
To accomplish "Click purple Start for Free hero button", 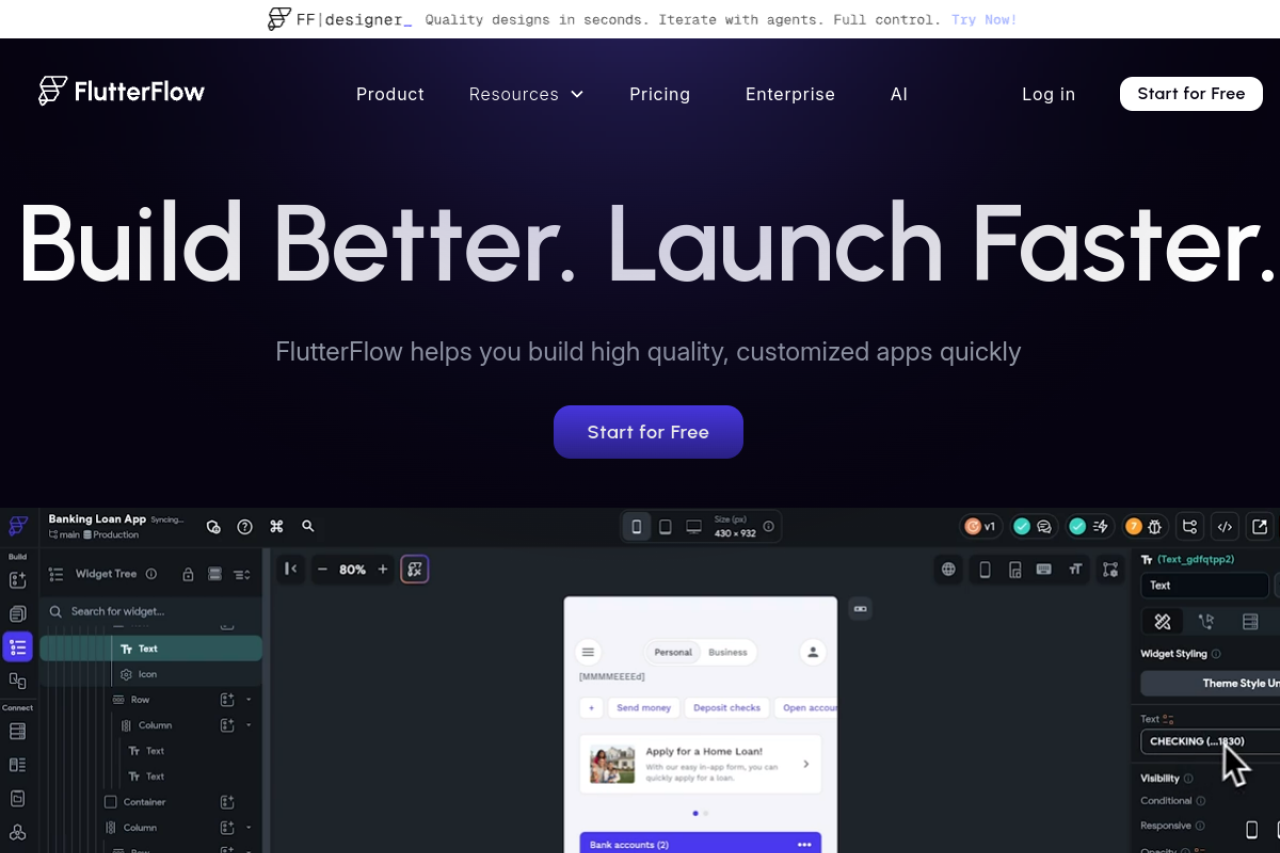I will (x=648, y=432).
